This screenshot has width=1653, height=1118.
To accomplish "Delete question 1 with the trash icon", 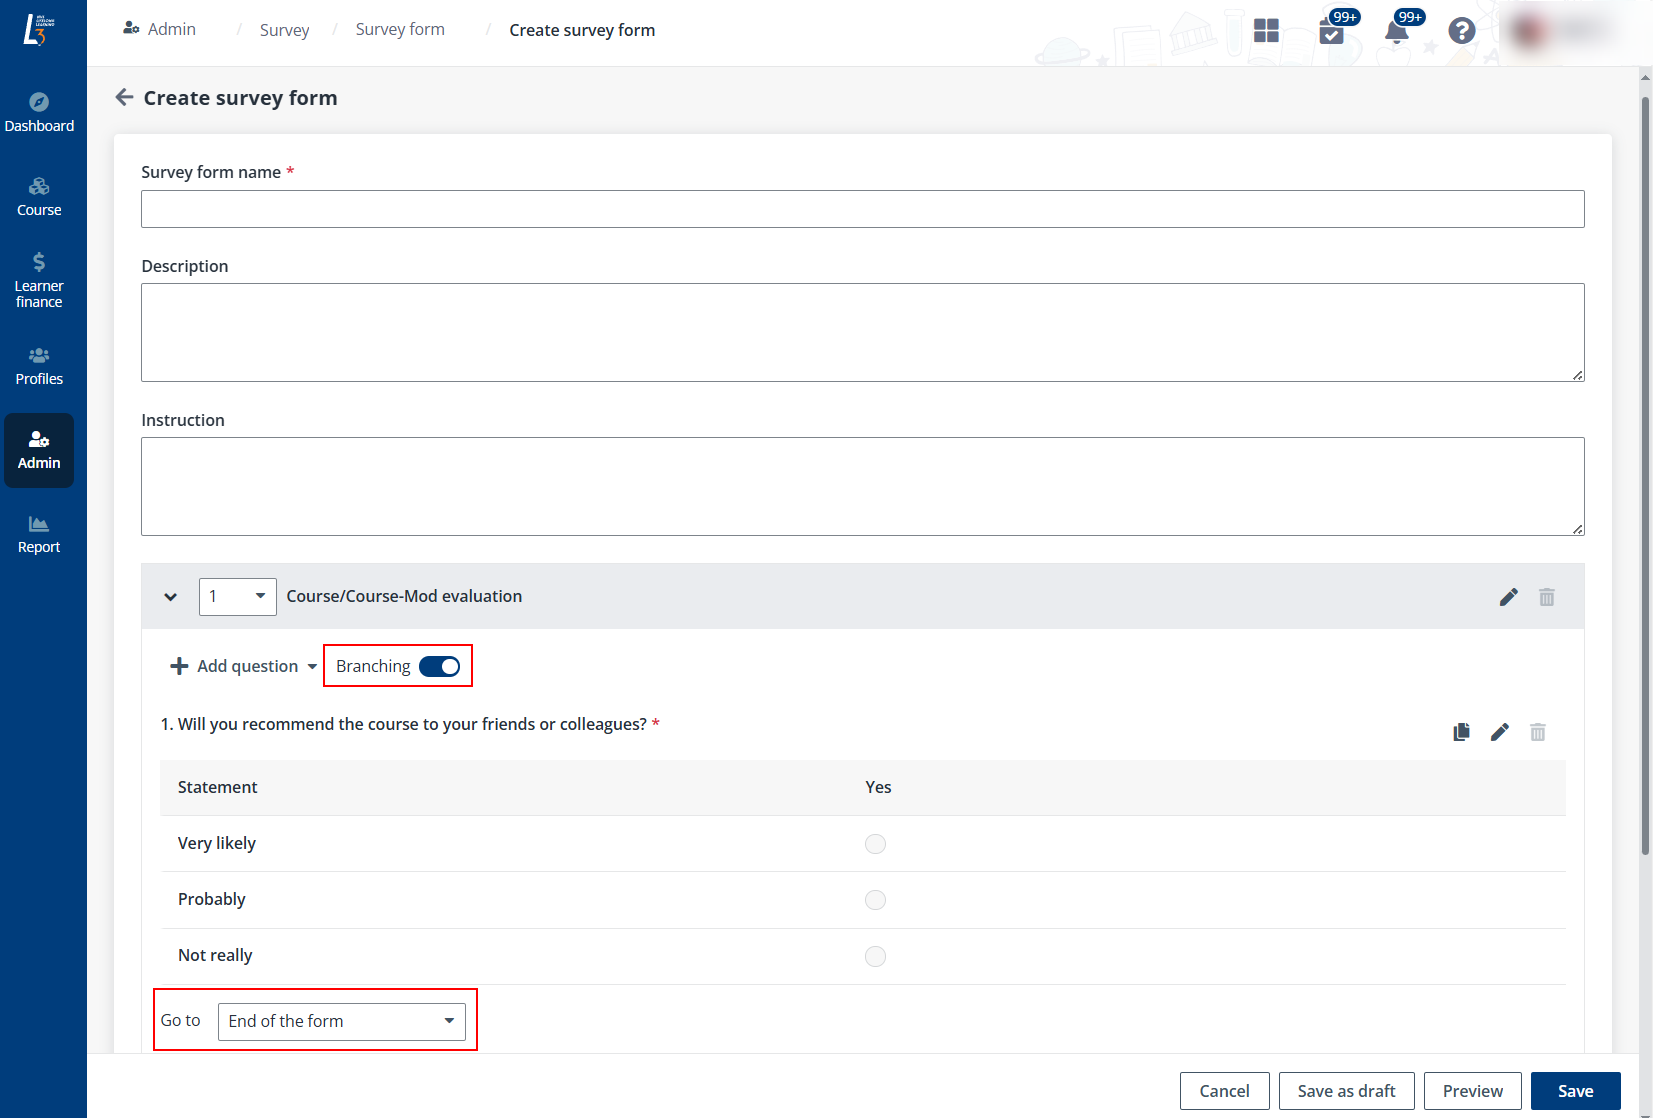I will pyautogui.click(x=1537, y=732).
